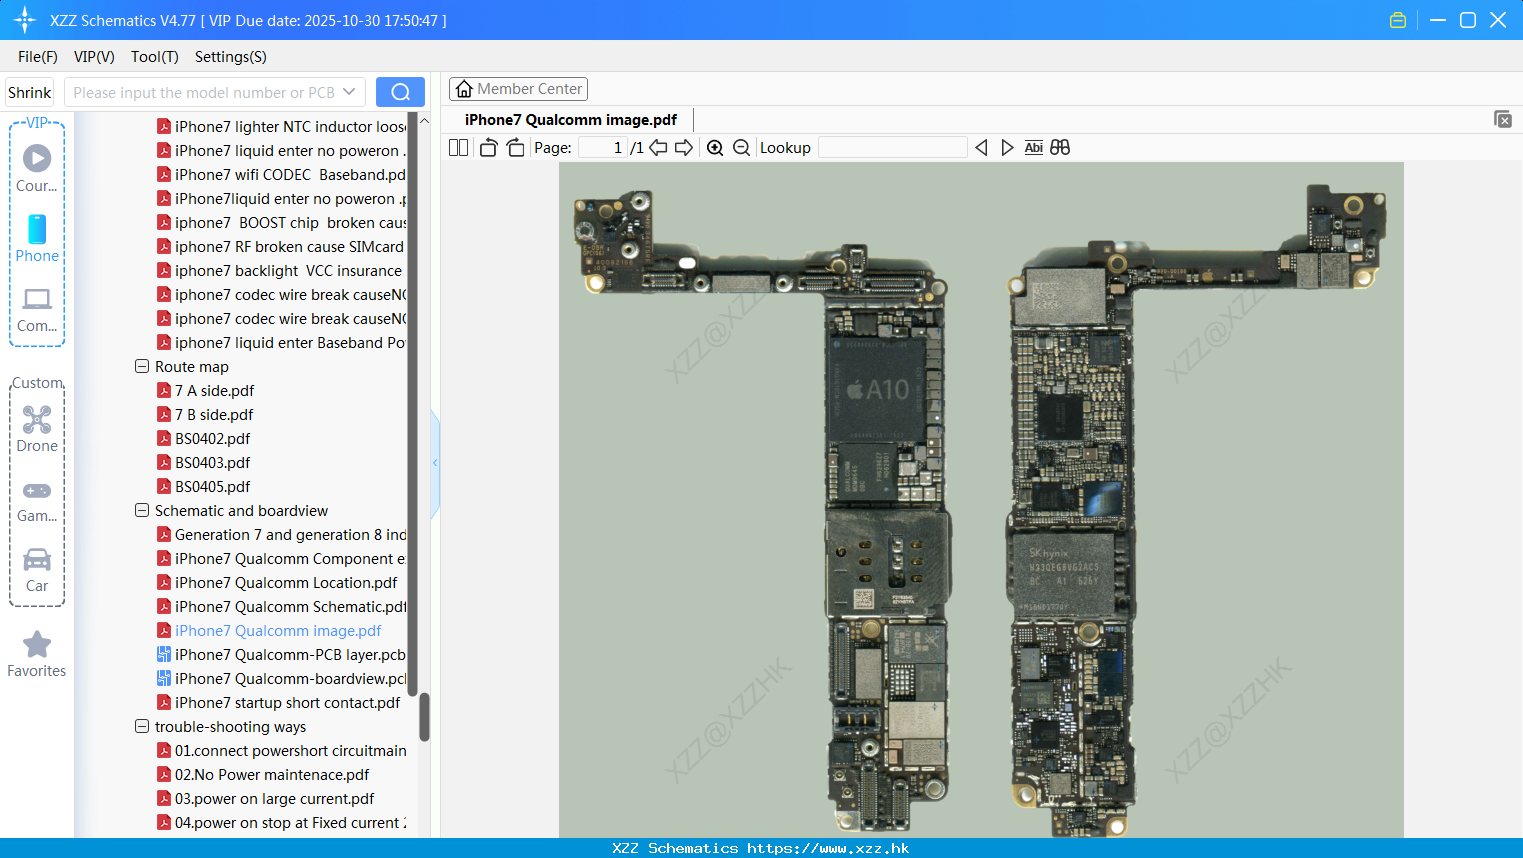Collapse the Route map folder
1523x858 pixels.
pyautogui.click(x=142, y=366)
